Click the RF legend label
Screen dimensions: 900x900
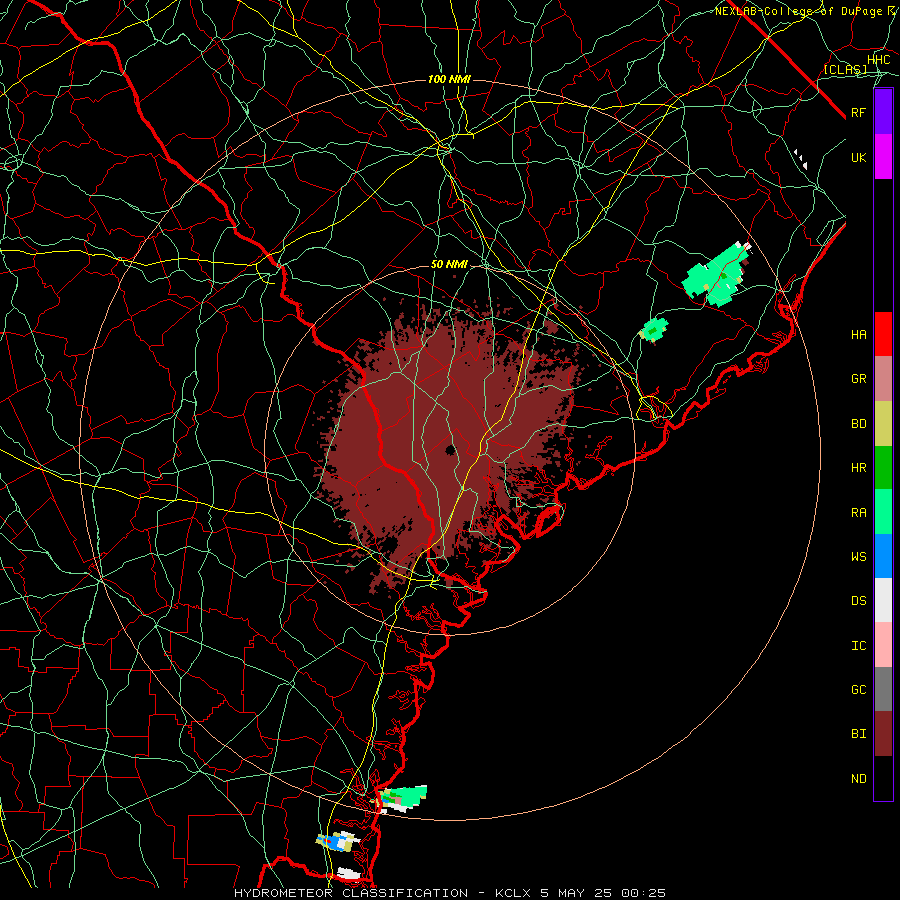(x=858, y=112)
